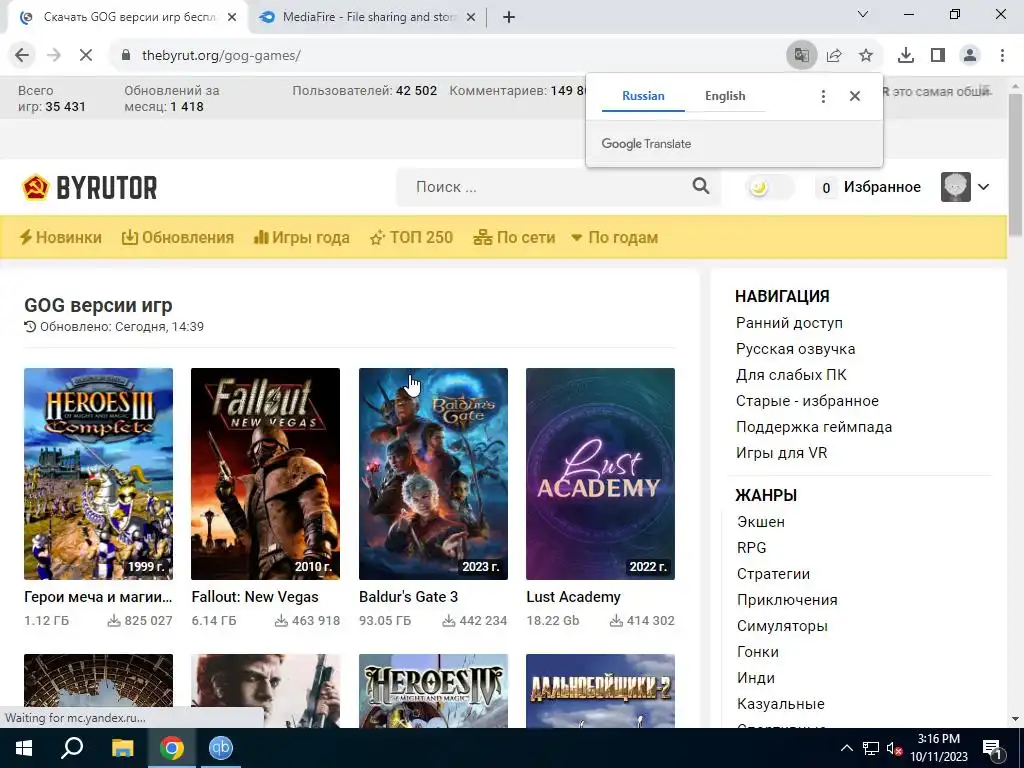Select the Гонки genre
The height and width of the screenshot is (768, 1024).
click(x=758, y=652)
